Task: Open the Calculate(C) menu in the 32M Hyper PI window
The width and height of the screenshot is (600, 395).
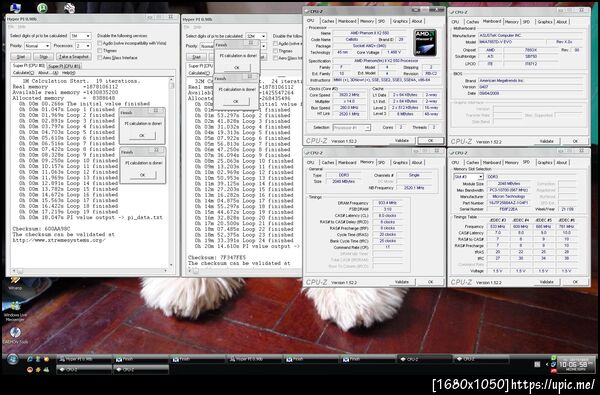Action: (199, 73)
